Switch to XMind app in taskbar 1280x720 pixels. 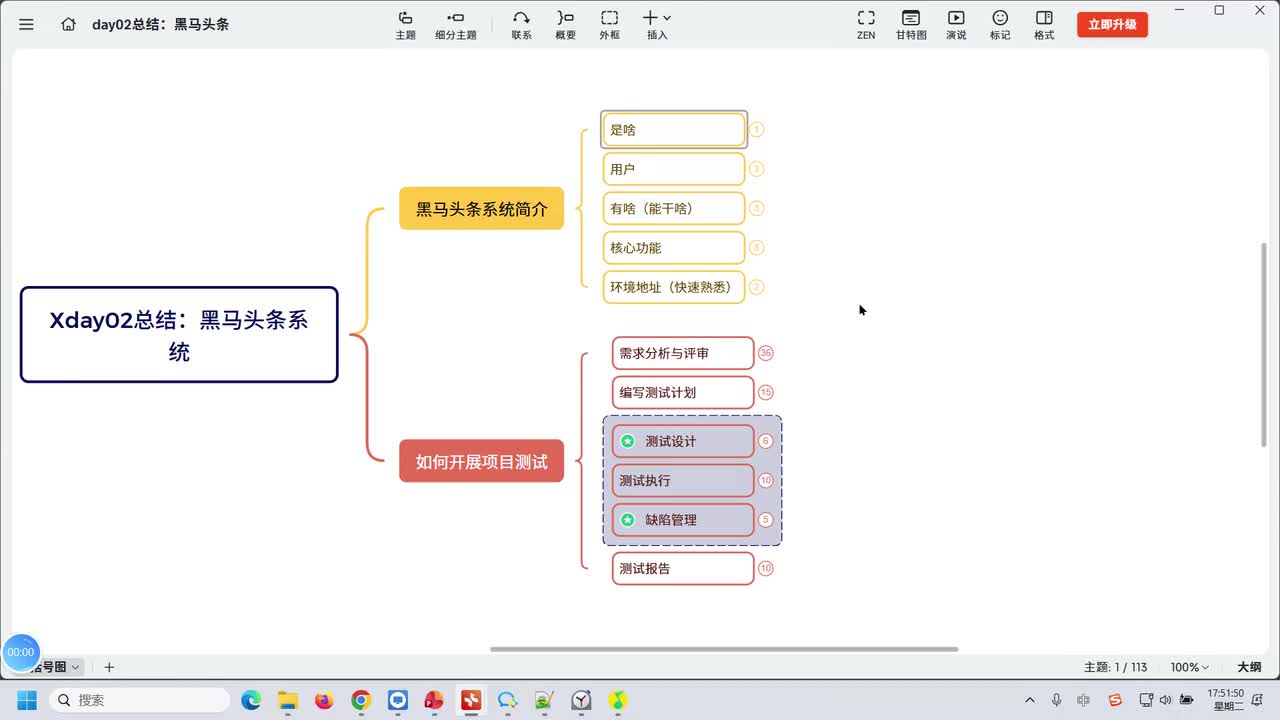point(471,700)
